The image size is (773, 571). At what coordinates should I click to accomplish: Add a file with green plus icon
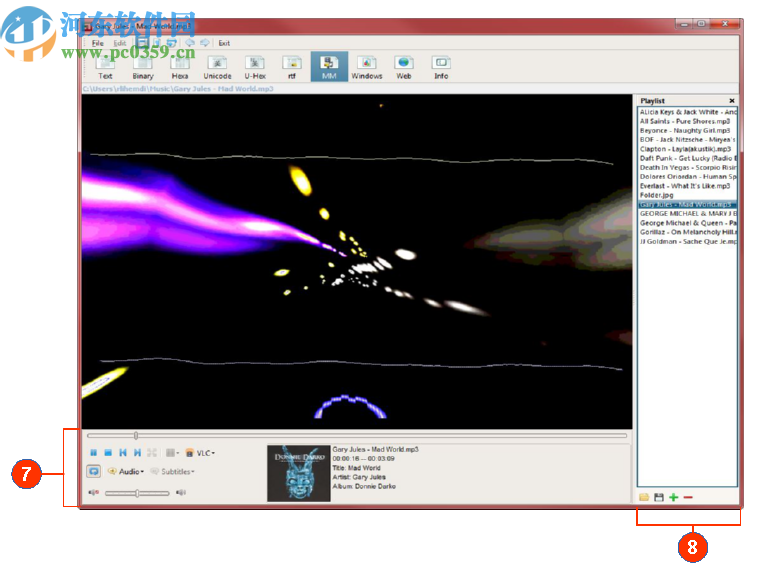point(674,497)
